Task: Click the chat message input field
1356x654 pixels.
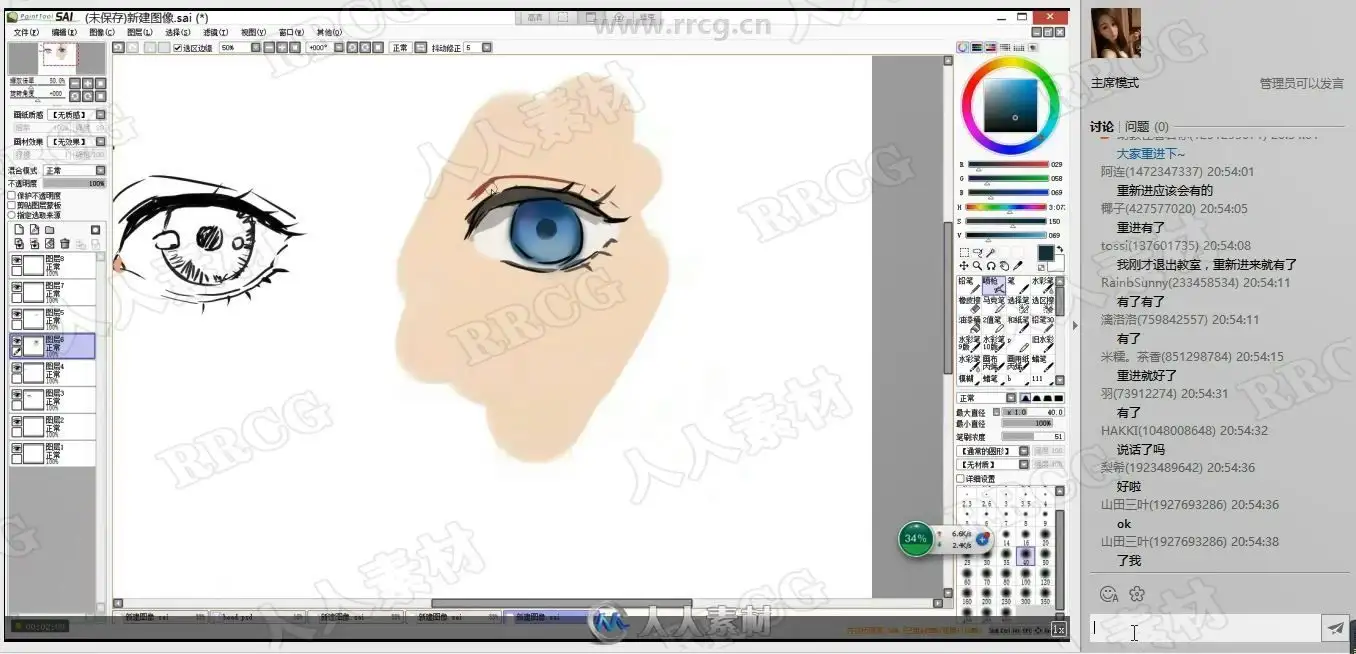Action: click(x=1205, y=628)
